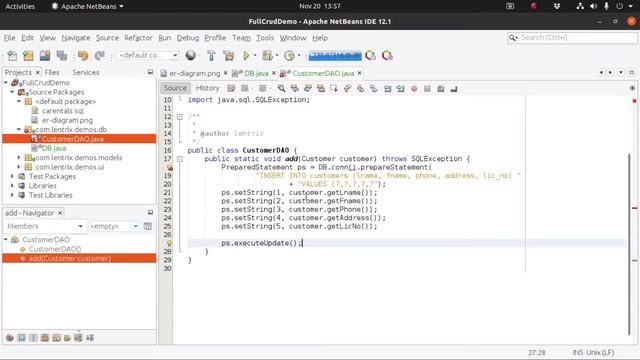The image size is (640, 360).
Task: Open the File menu
Action: (9, 38)
